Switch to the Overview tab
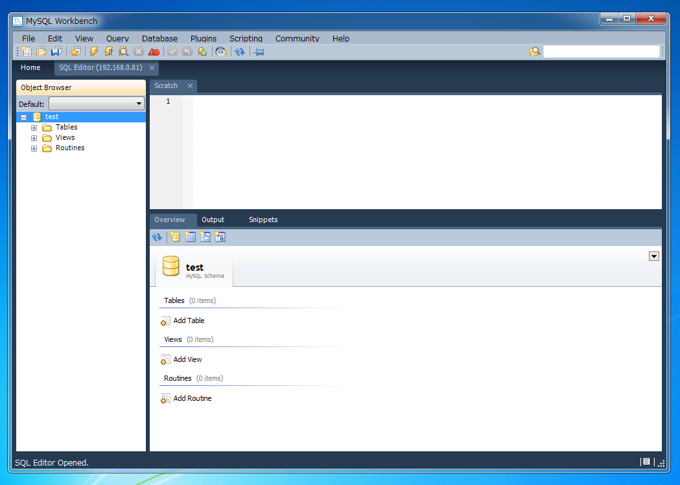The width and height of the screenshot is (680, 485). pos(170,220)
